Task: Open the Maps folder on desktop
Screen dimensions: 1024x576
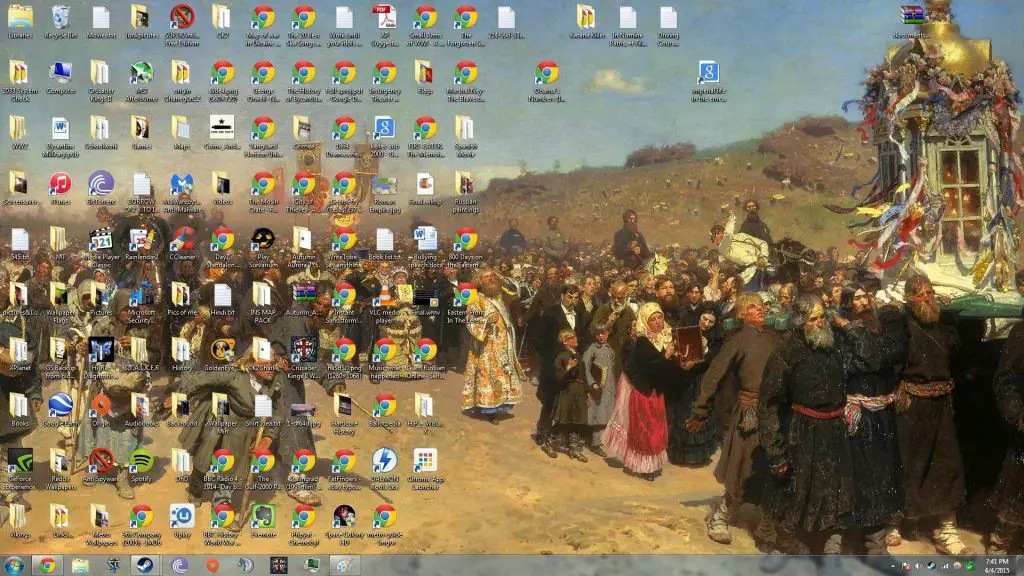Action: coord(182,133)
